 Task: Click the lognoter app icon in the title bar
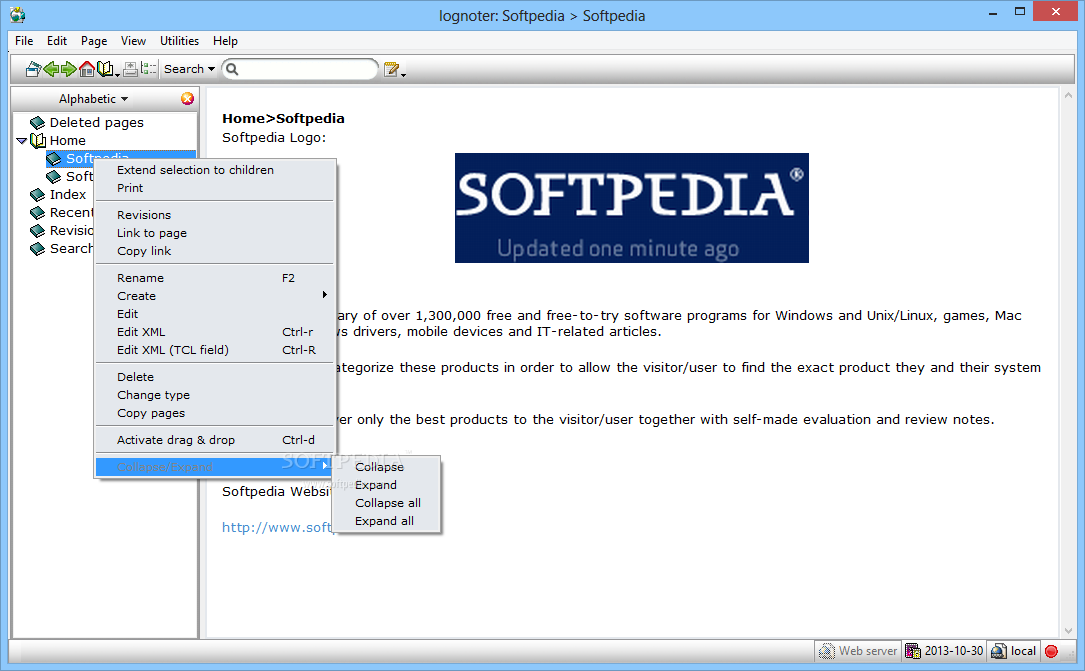17,15
